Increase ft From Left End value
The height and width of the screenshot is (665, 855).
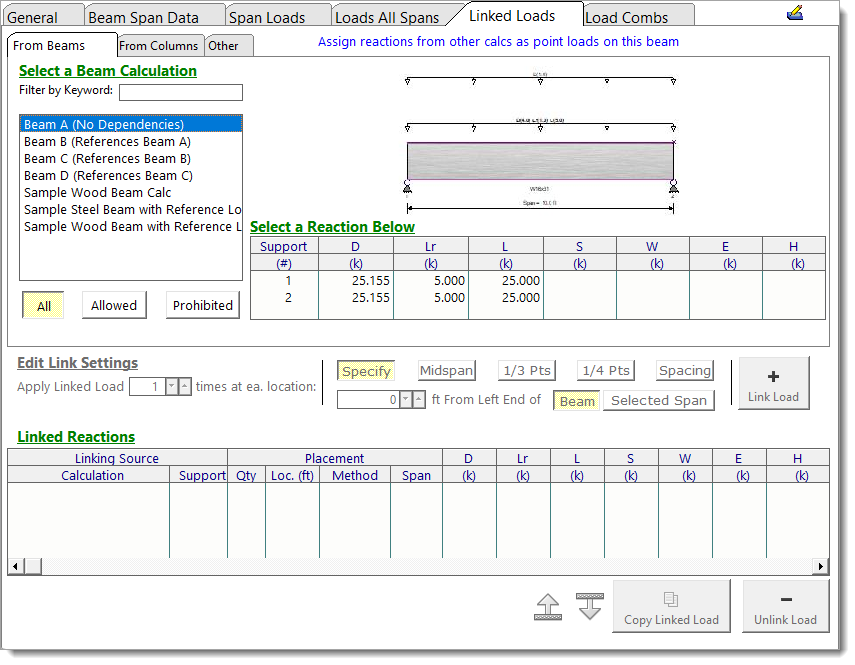tap(419, 400)
